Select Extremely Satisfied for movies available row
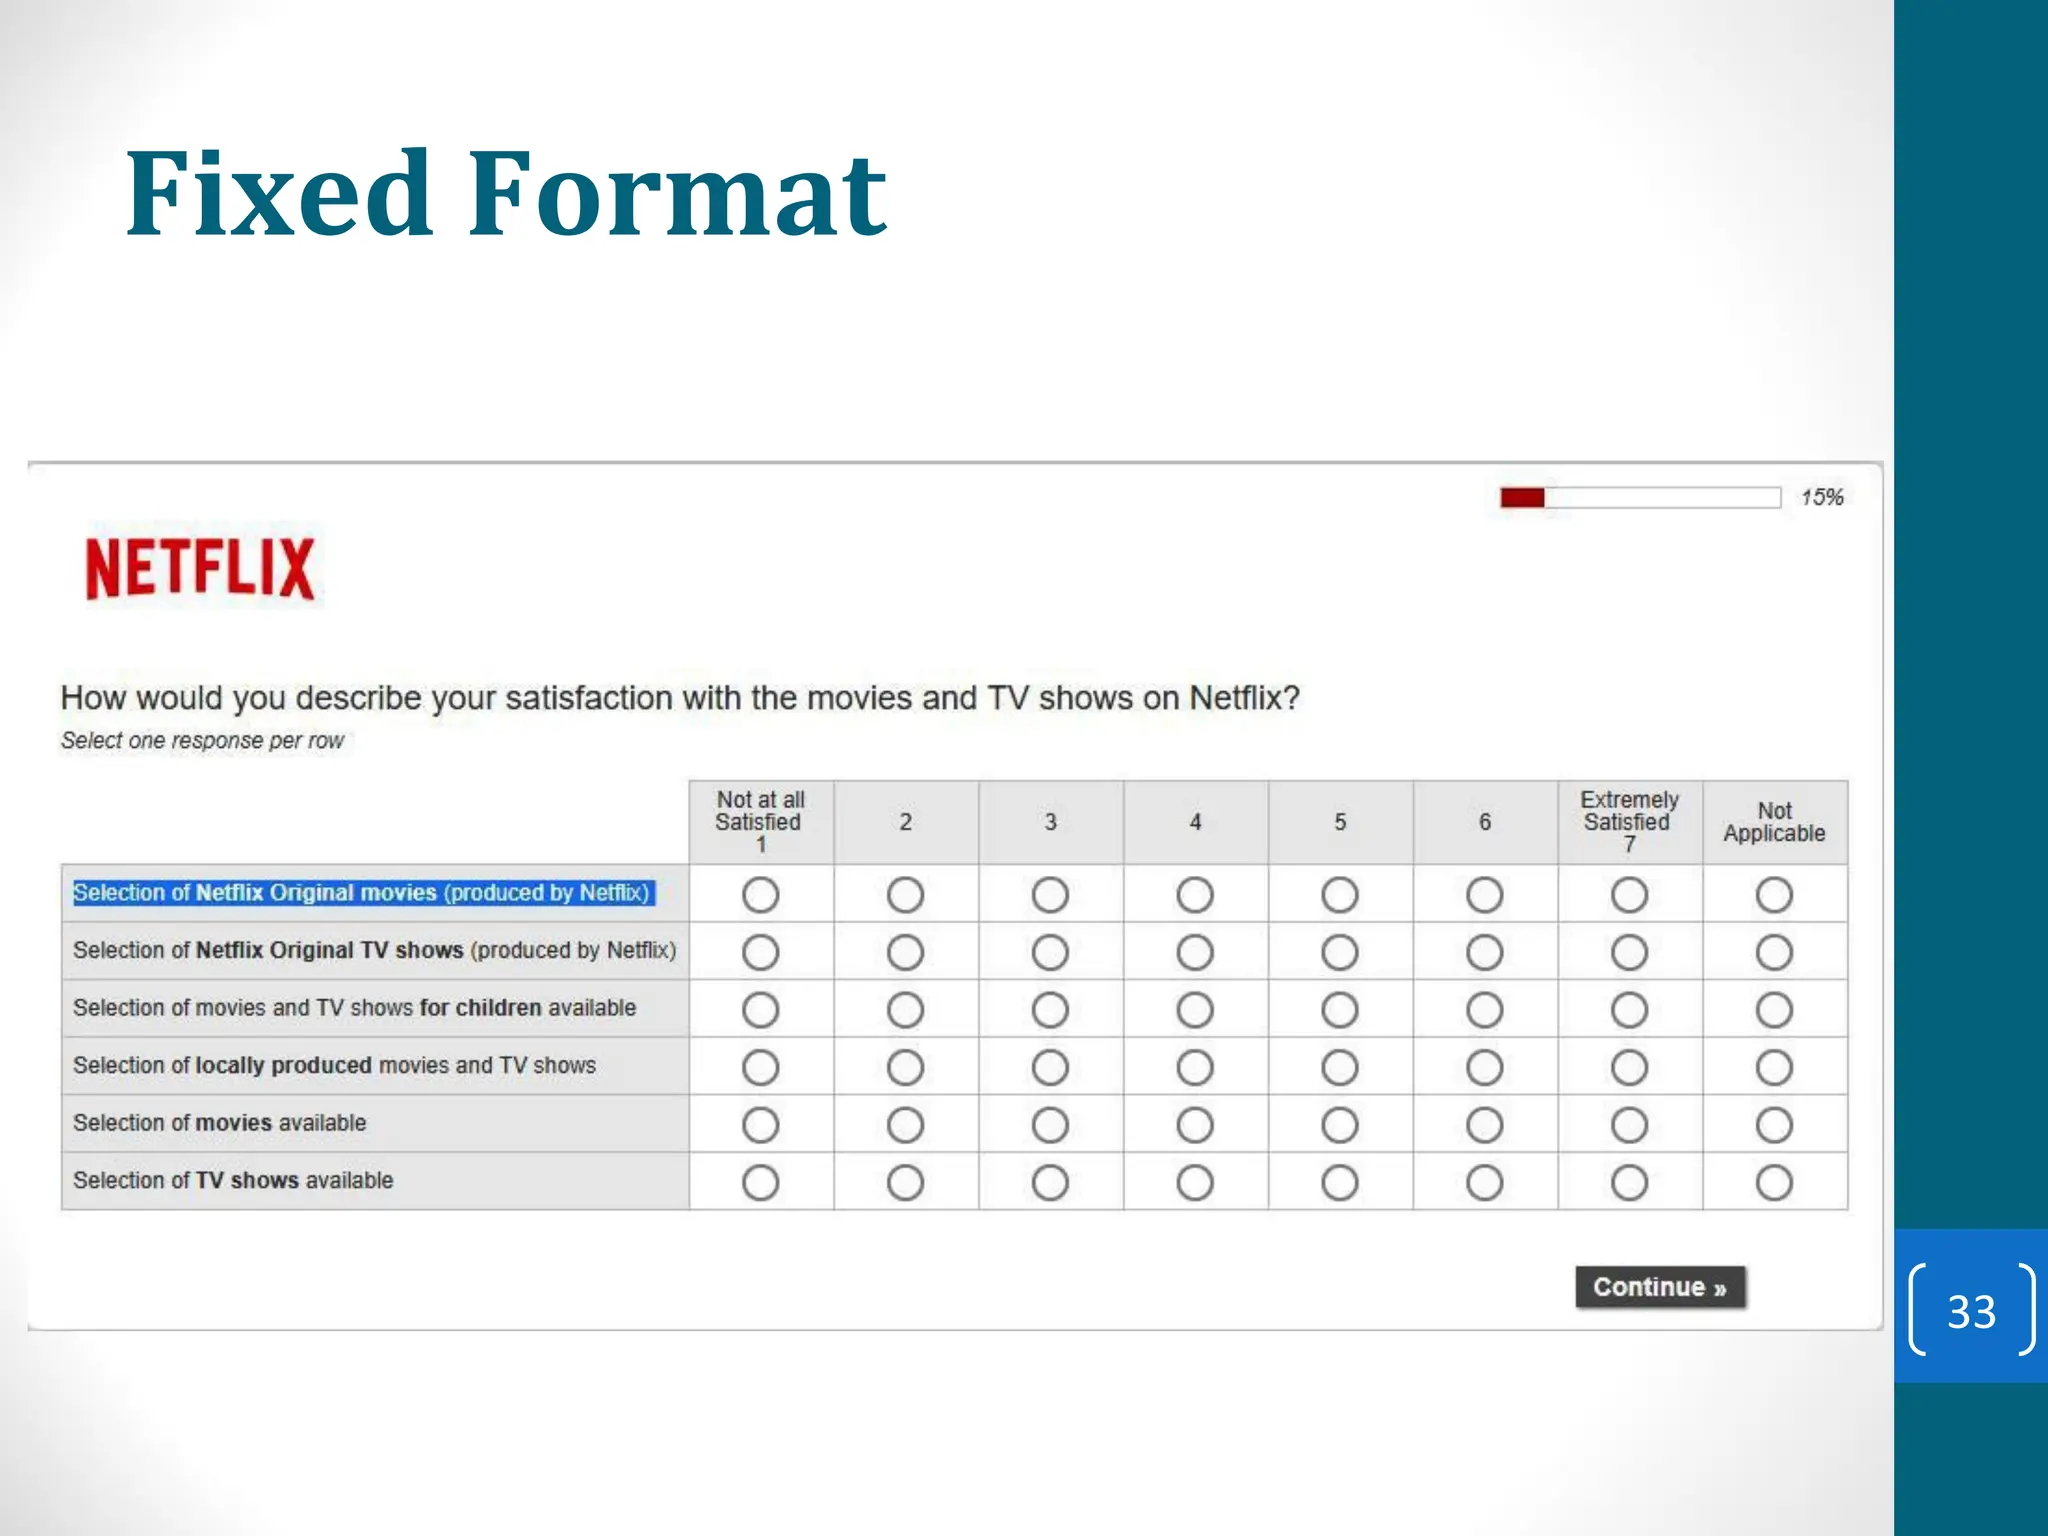The width and height of the screenshot is (2048, 1536). click(1629, 1125)
